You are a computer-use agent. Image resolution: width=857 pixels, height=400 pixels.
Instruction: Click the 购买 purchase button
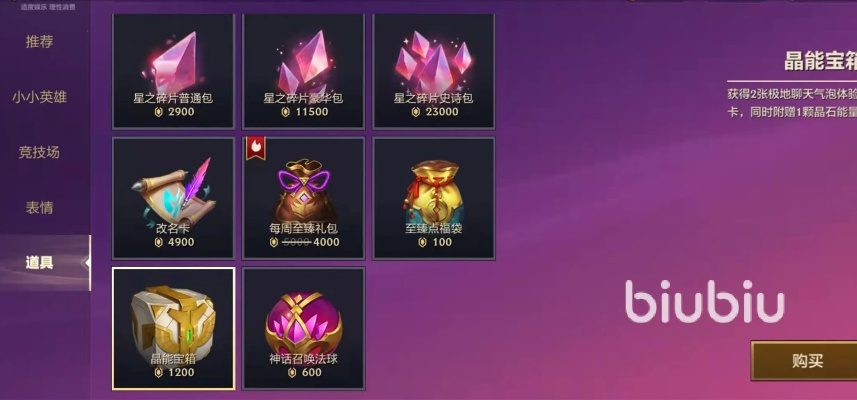(x=805, y=361)
